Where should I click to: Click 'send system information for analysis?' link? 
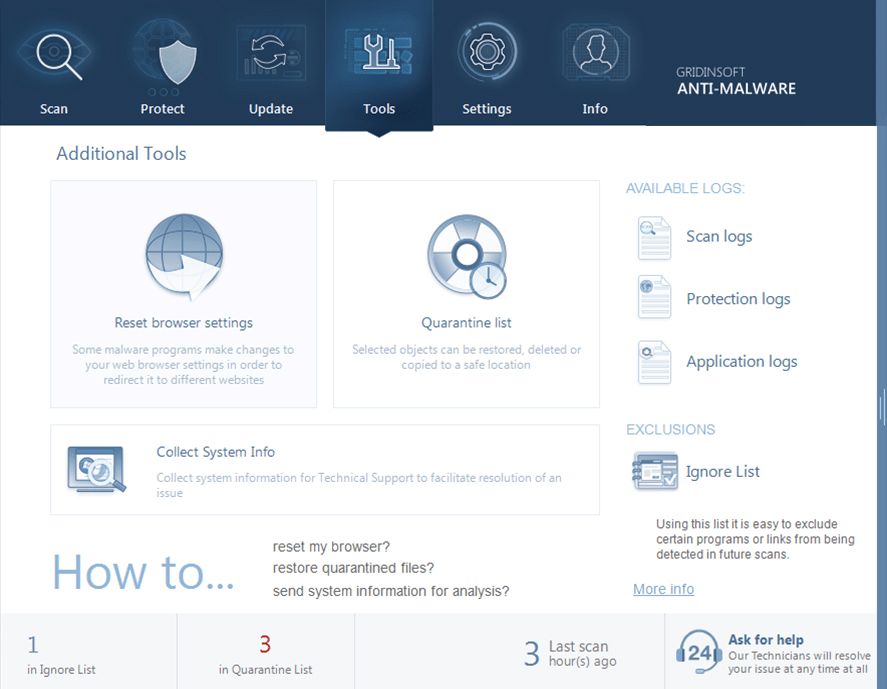(391, 591)
